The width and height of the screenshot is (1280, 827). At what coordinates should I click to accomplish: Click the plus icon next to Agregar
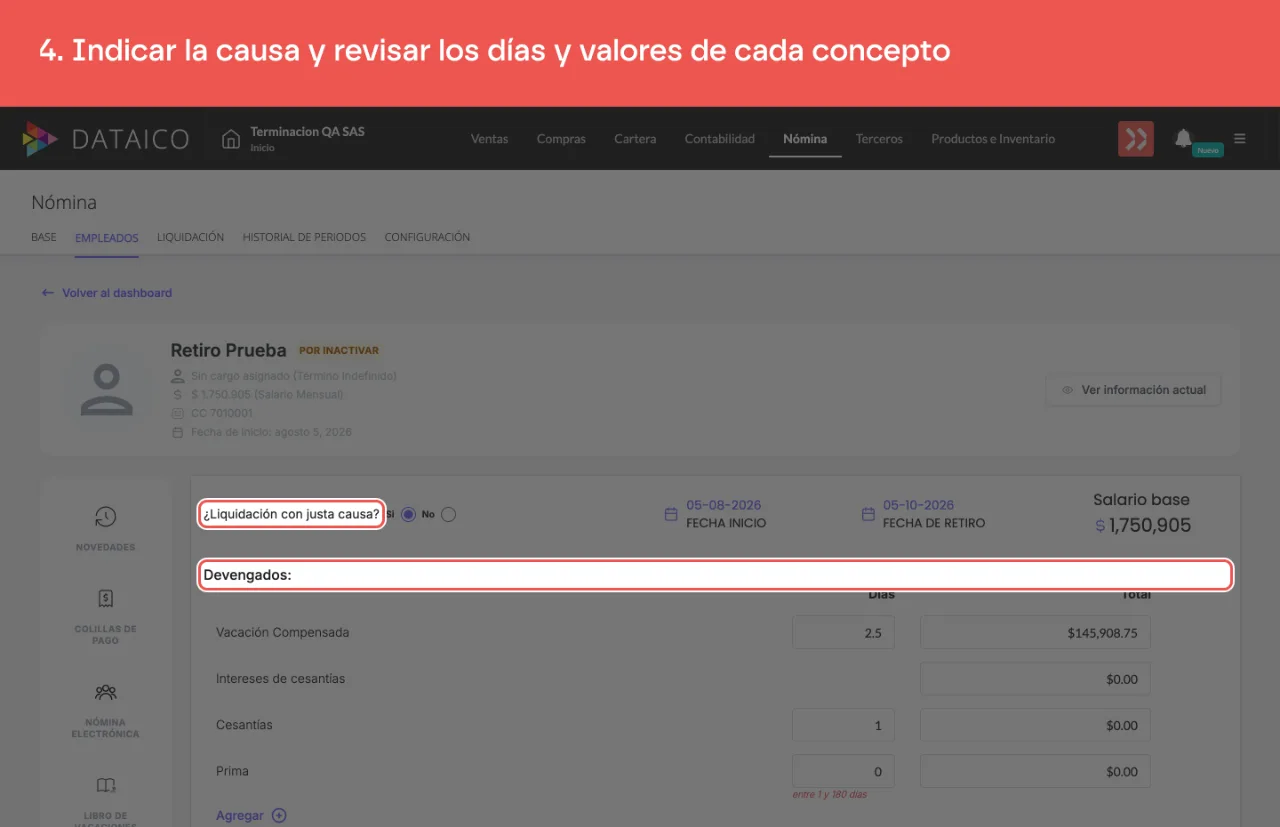(x=279, y=815)
